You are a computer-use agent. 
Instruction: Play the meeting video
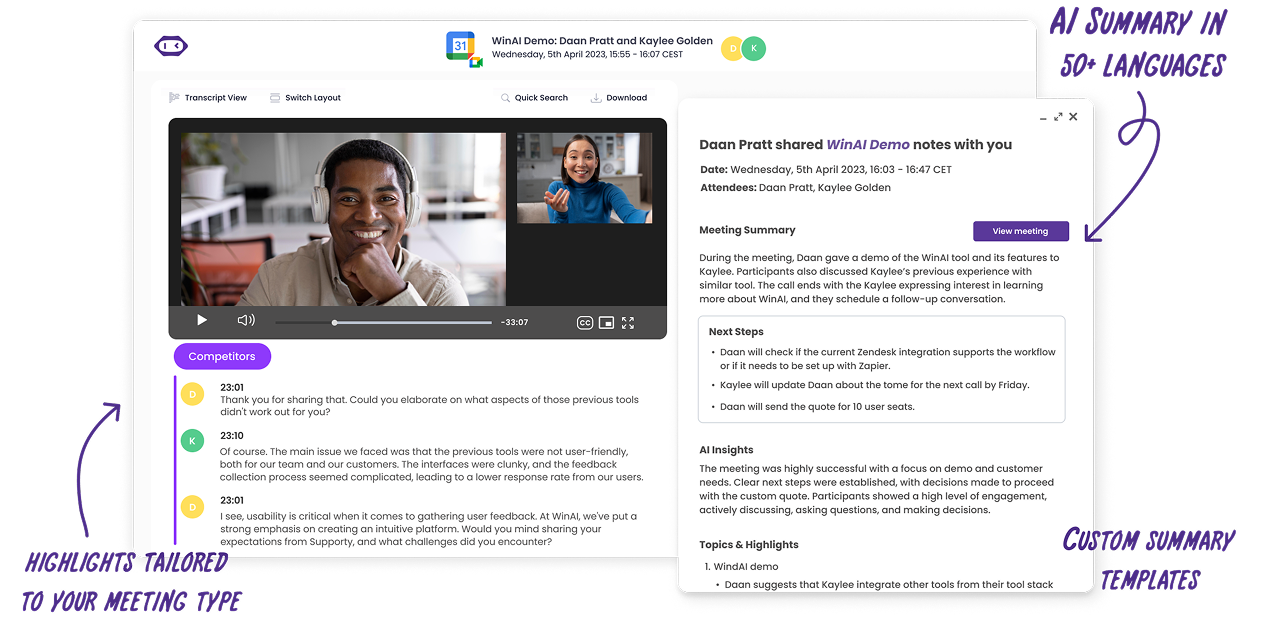tap(202, 321)
